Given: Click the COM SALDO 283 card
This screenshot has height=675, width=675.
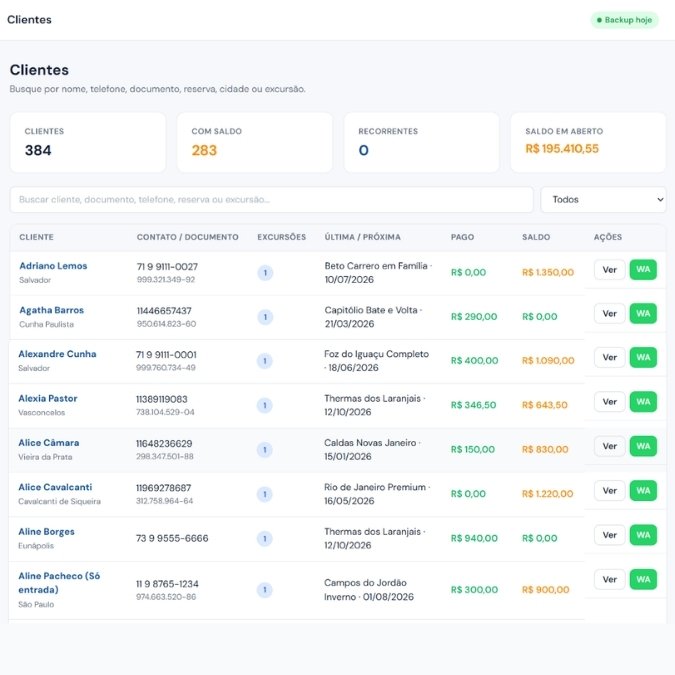Looking at the screenshot, I should click(255, 142).
